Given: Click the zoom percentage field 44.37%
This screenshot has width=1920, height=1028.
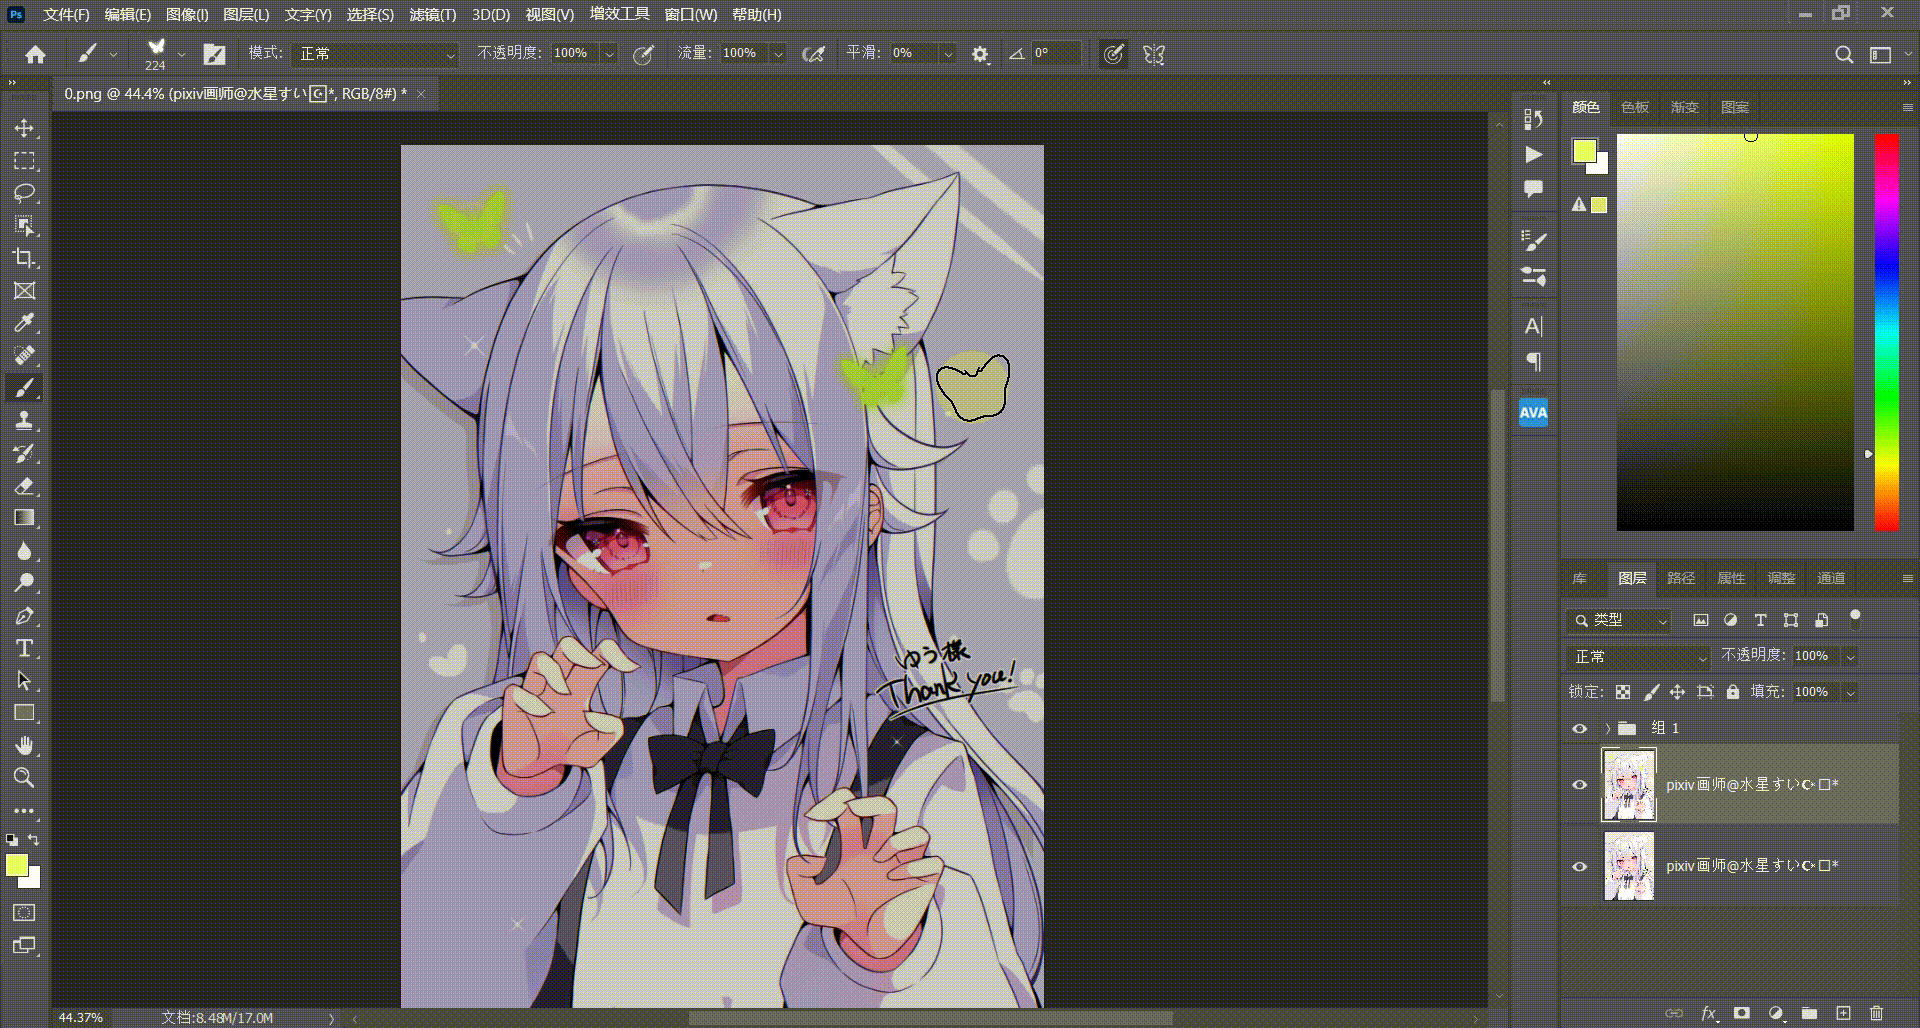Looking at the screenshot, I should 81,1017.
